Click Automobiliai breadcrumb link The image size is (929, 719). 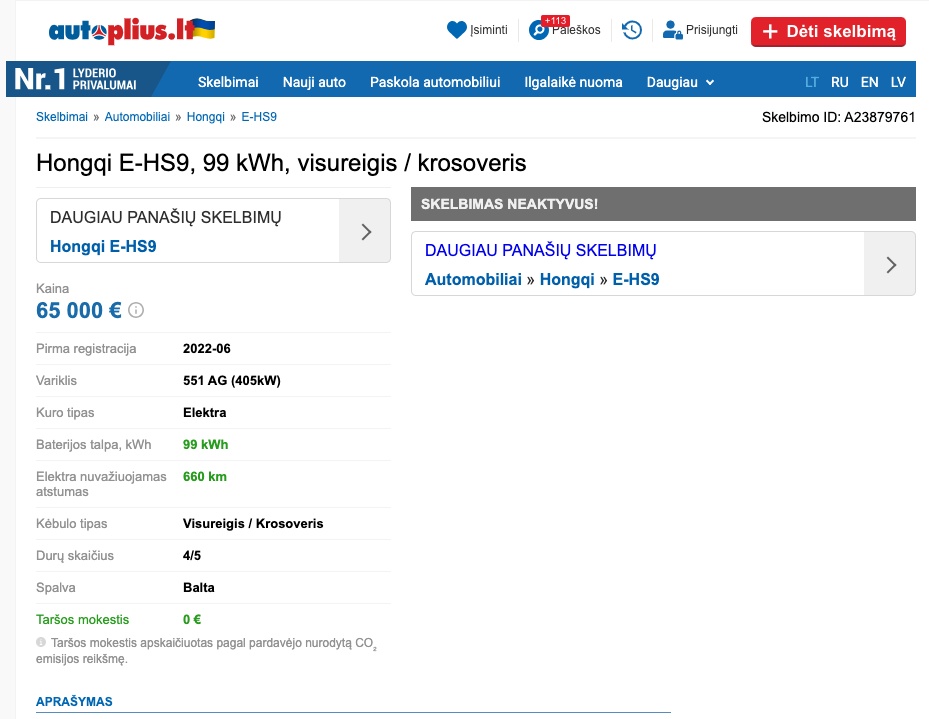click(137, 117)
